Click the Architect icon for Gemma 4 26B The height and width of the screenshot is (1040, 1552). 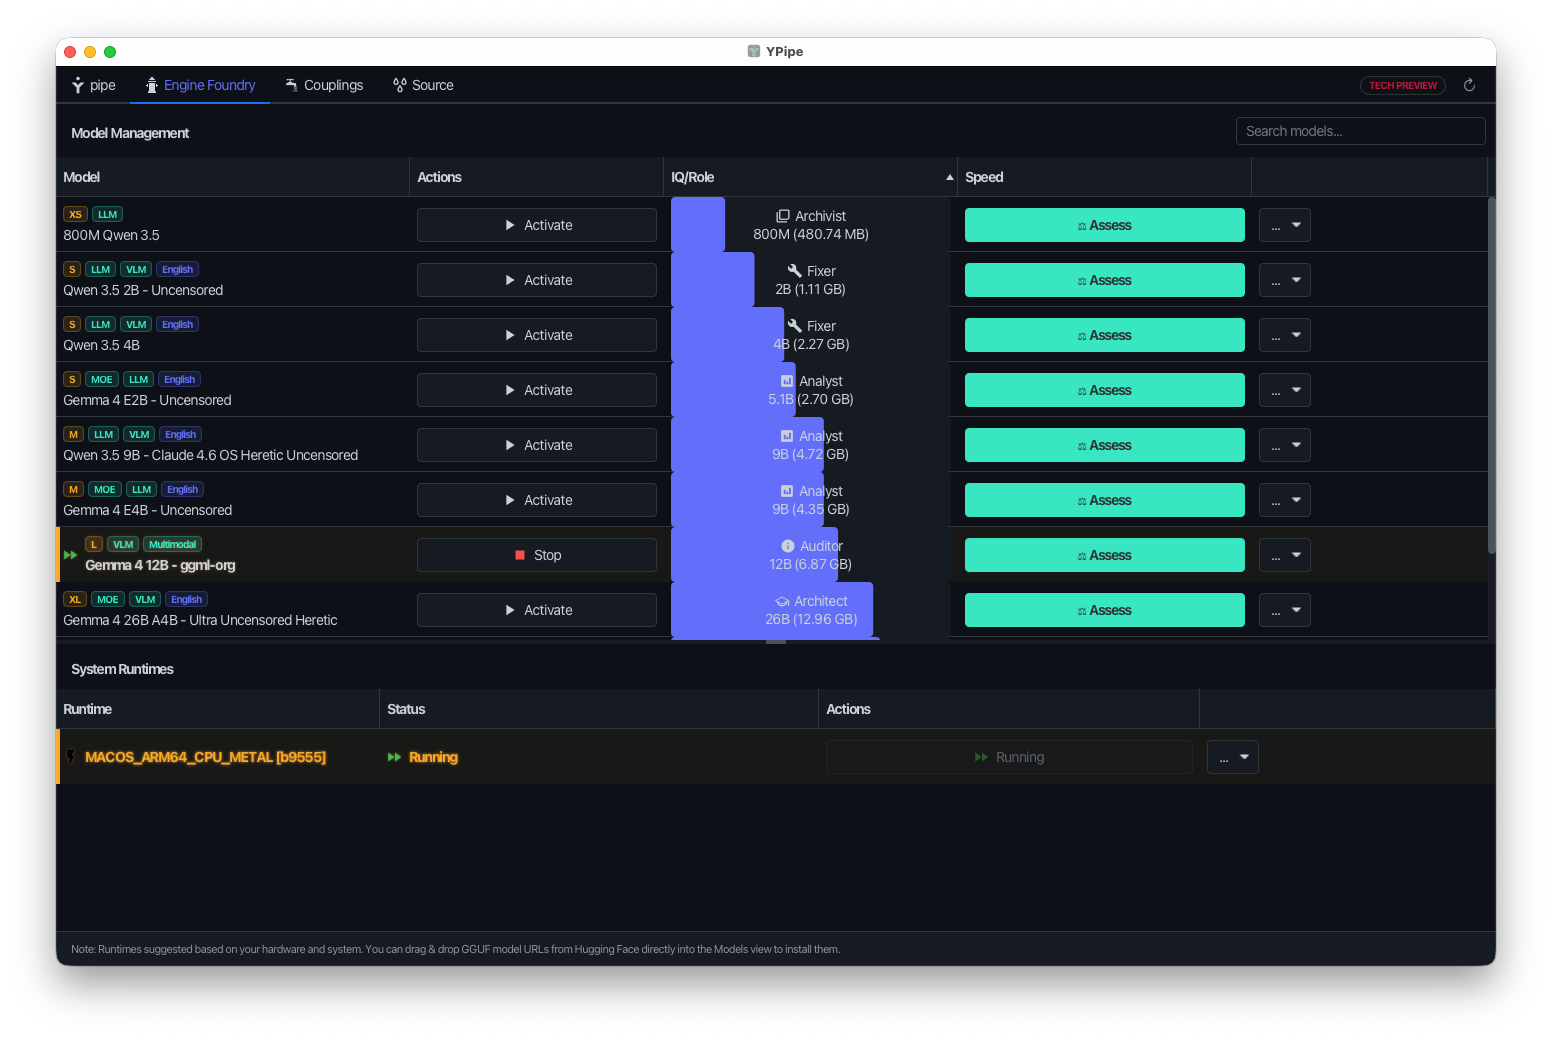point(782,601)
